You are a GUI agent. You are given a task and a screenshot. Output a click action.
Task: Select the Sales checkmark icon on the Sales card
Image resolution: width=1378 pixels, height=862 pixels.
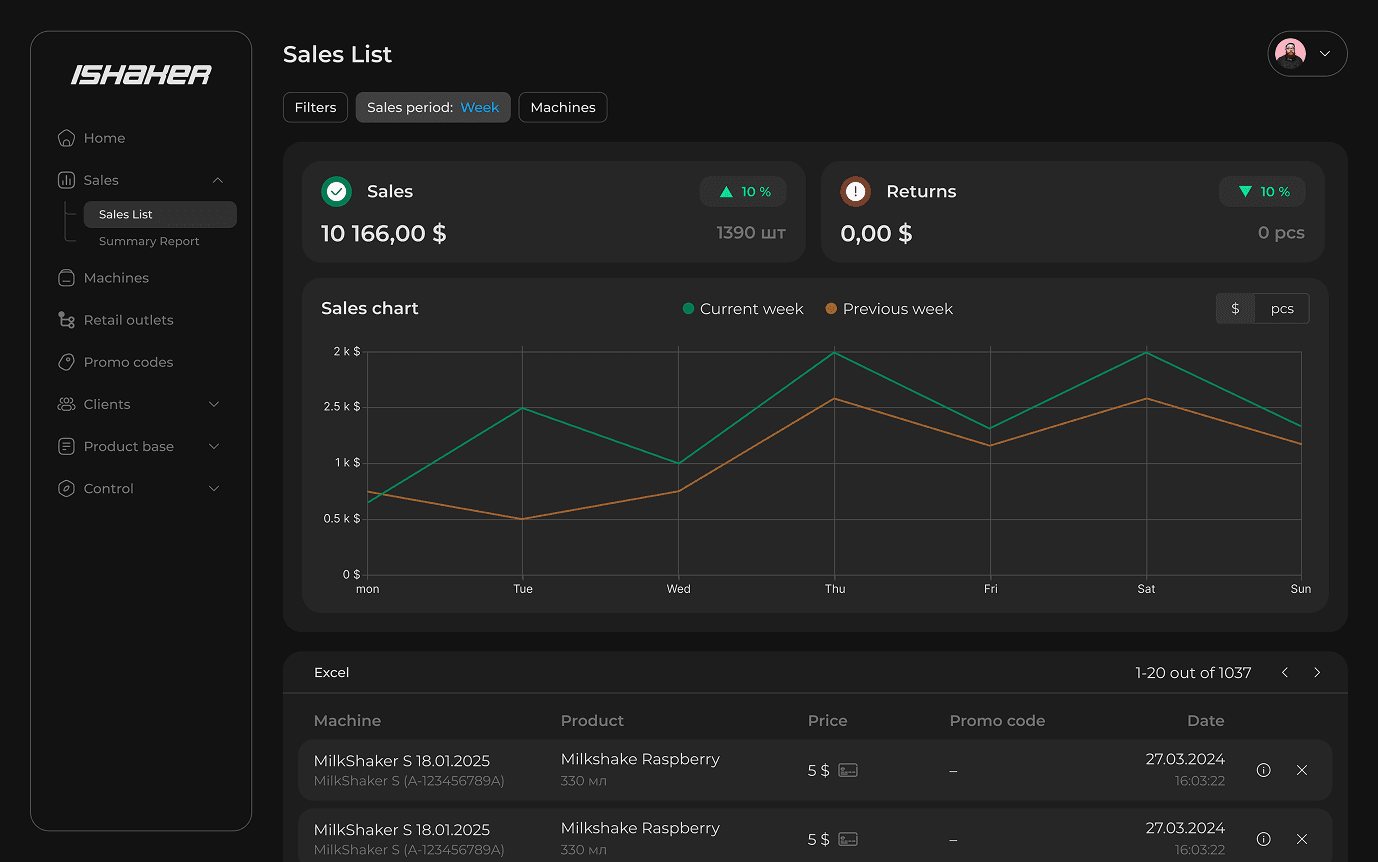[337, 191]
